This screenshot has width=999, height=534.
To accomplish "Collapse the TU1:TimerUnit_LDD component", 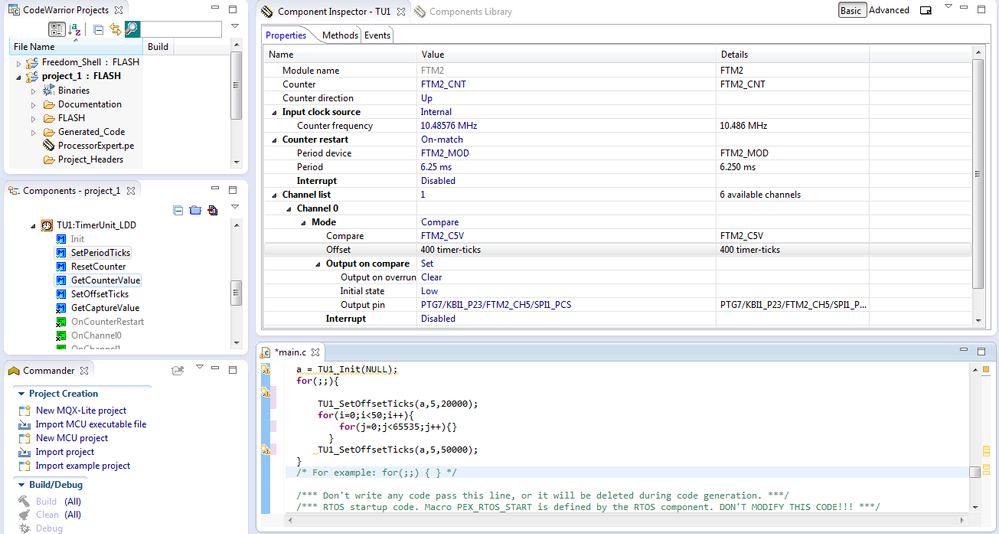I will 33,226.
